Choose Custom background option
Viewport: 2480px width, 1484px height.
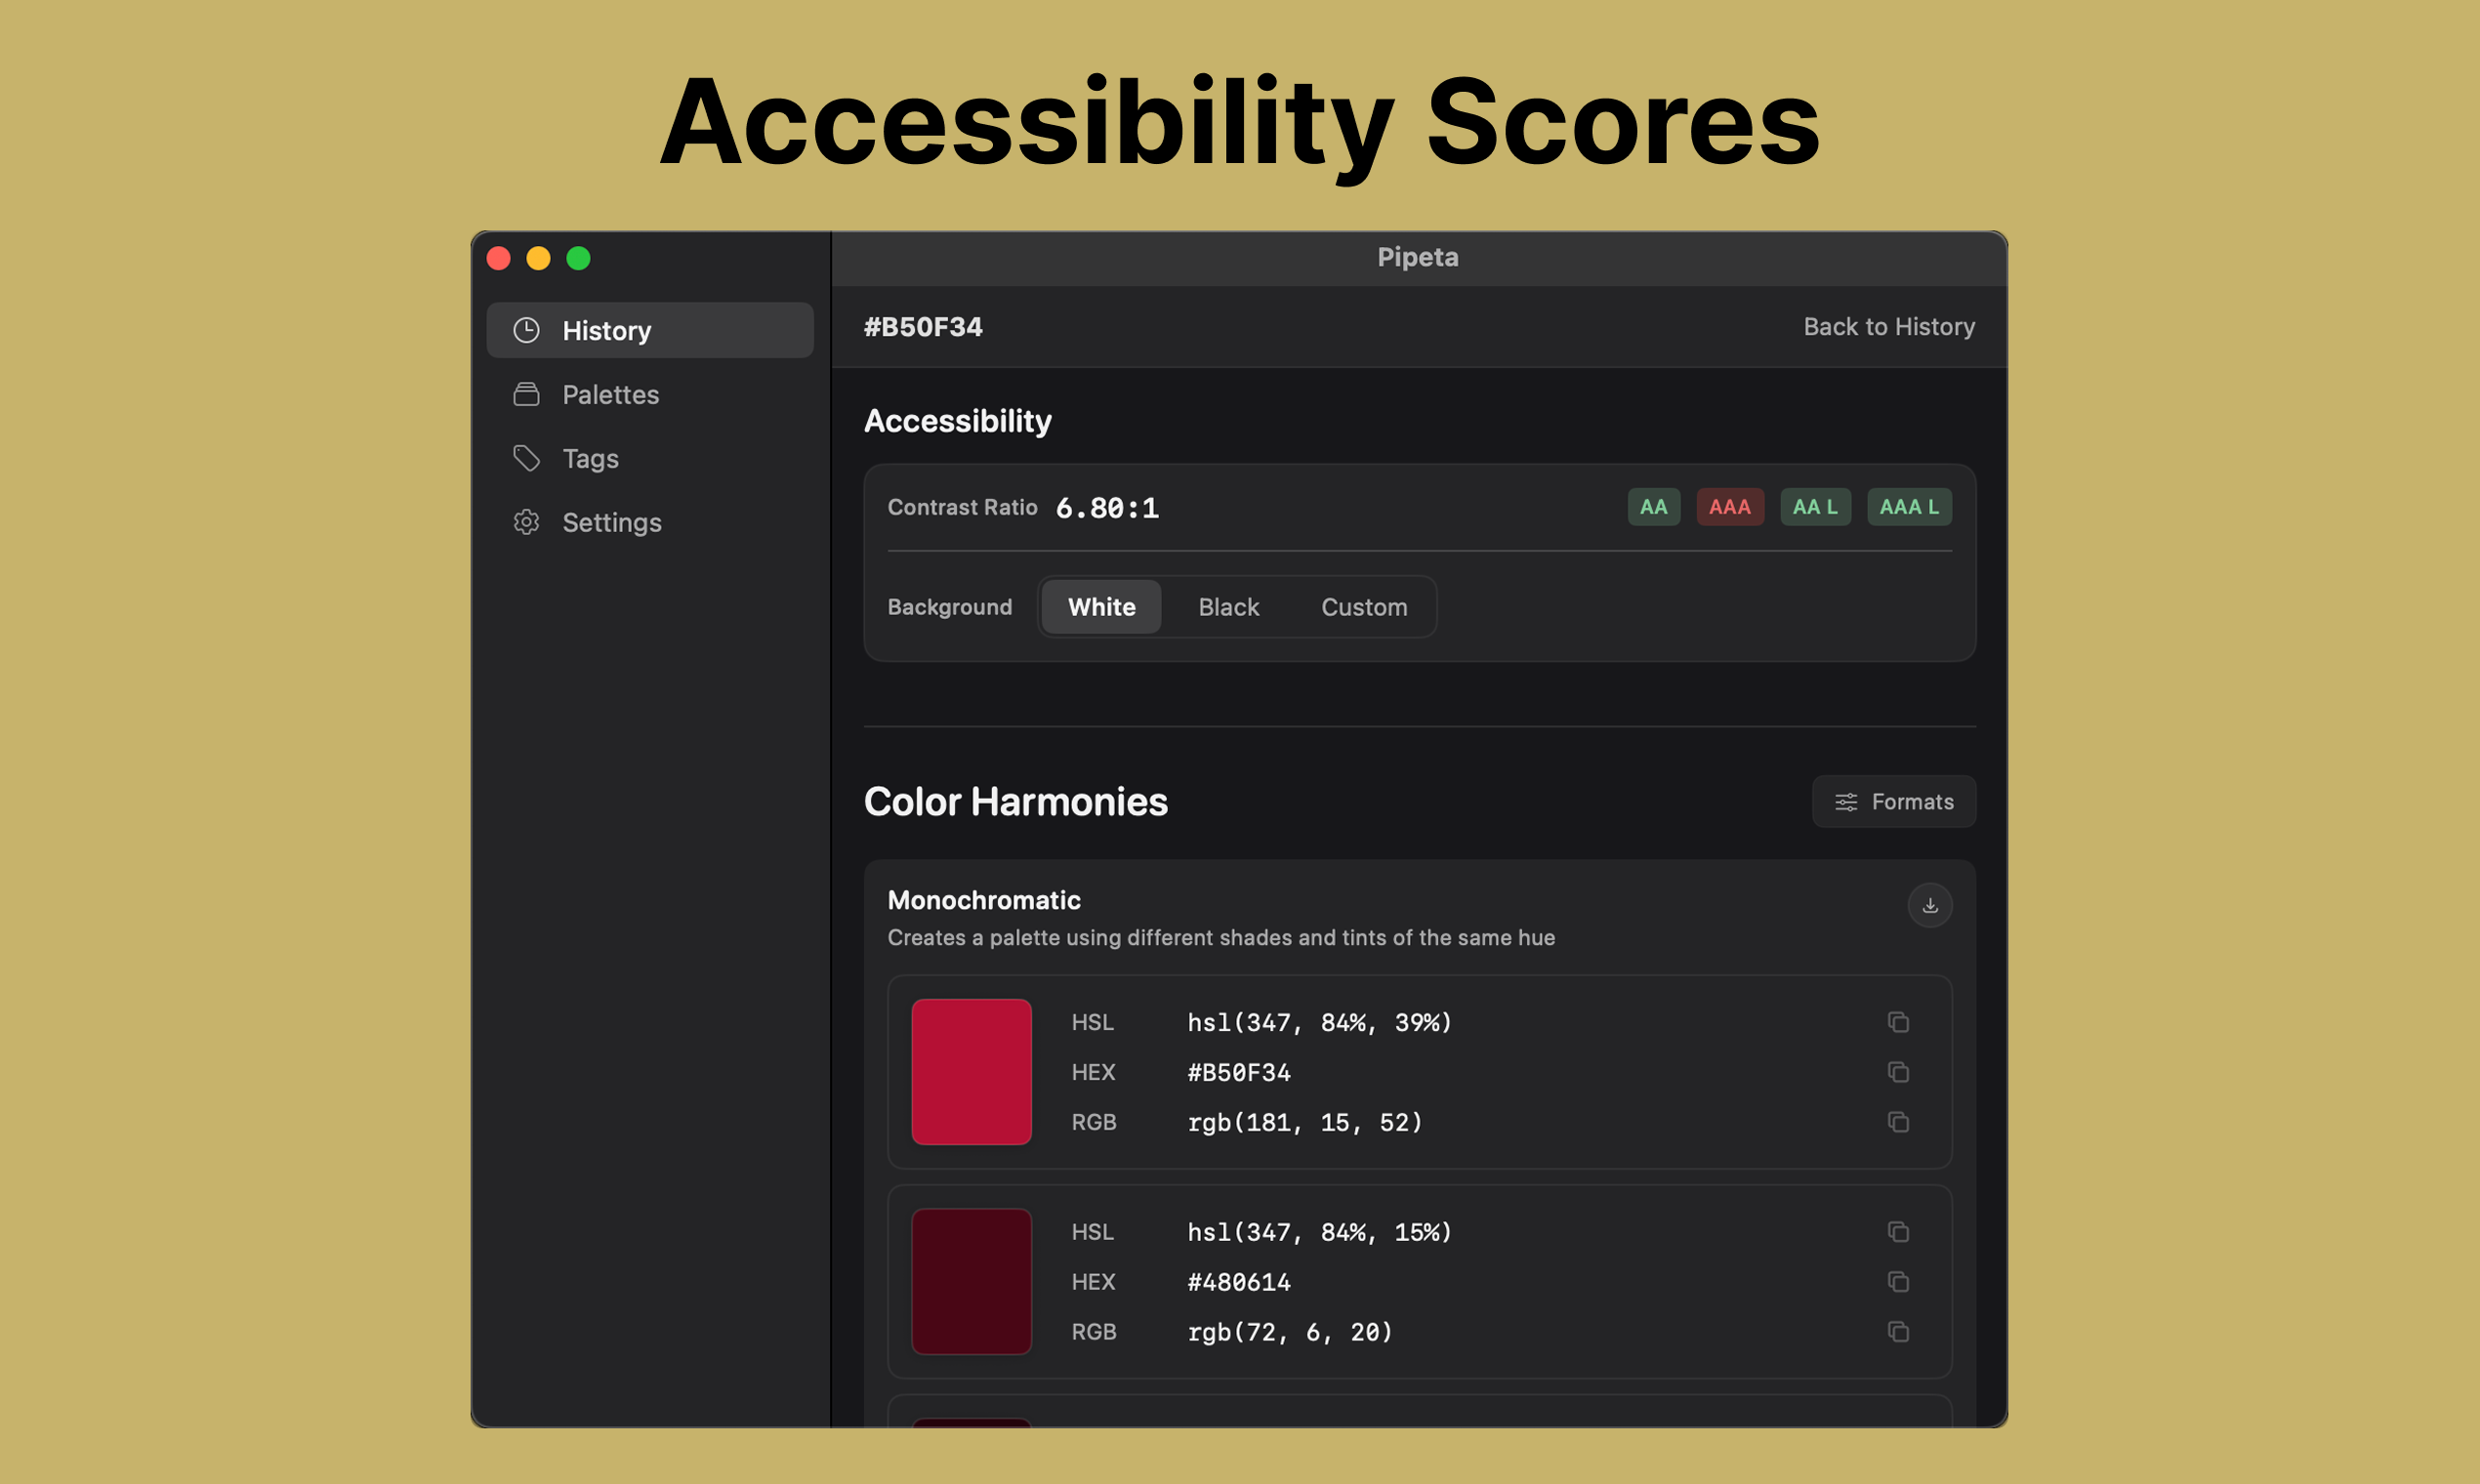pyautogui.click(x=1364, y=607)
